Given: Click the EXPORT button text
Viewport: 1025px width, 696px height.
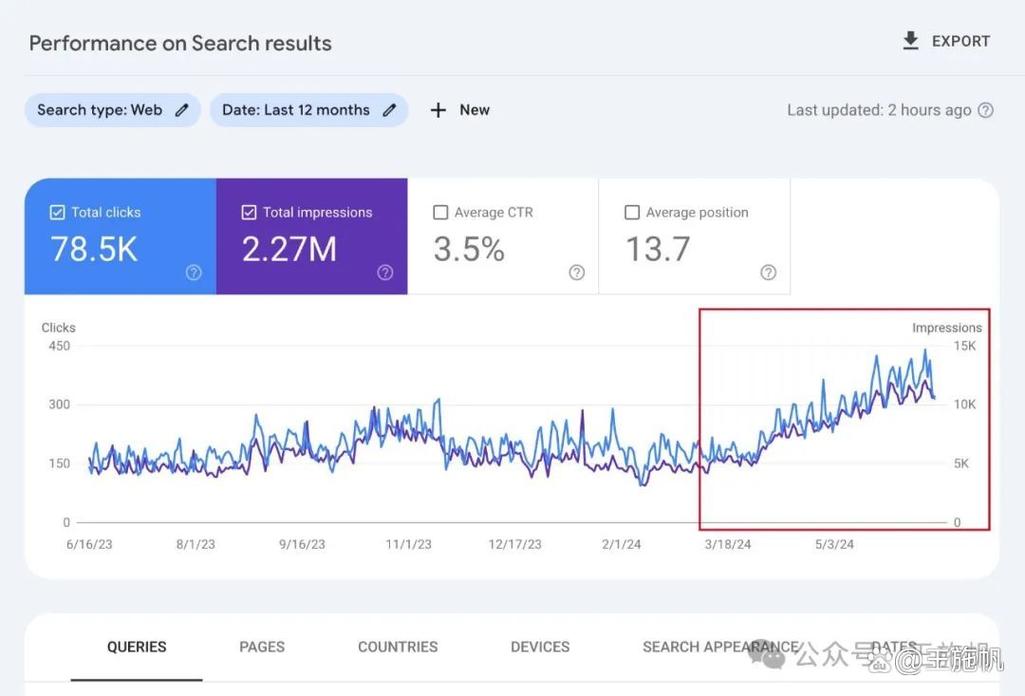Looking at the screenshot, I should (x=961, y=41).
